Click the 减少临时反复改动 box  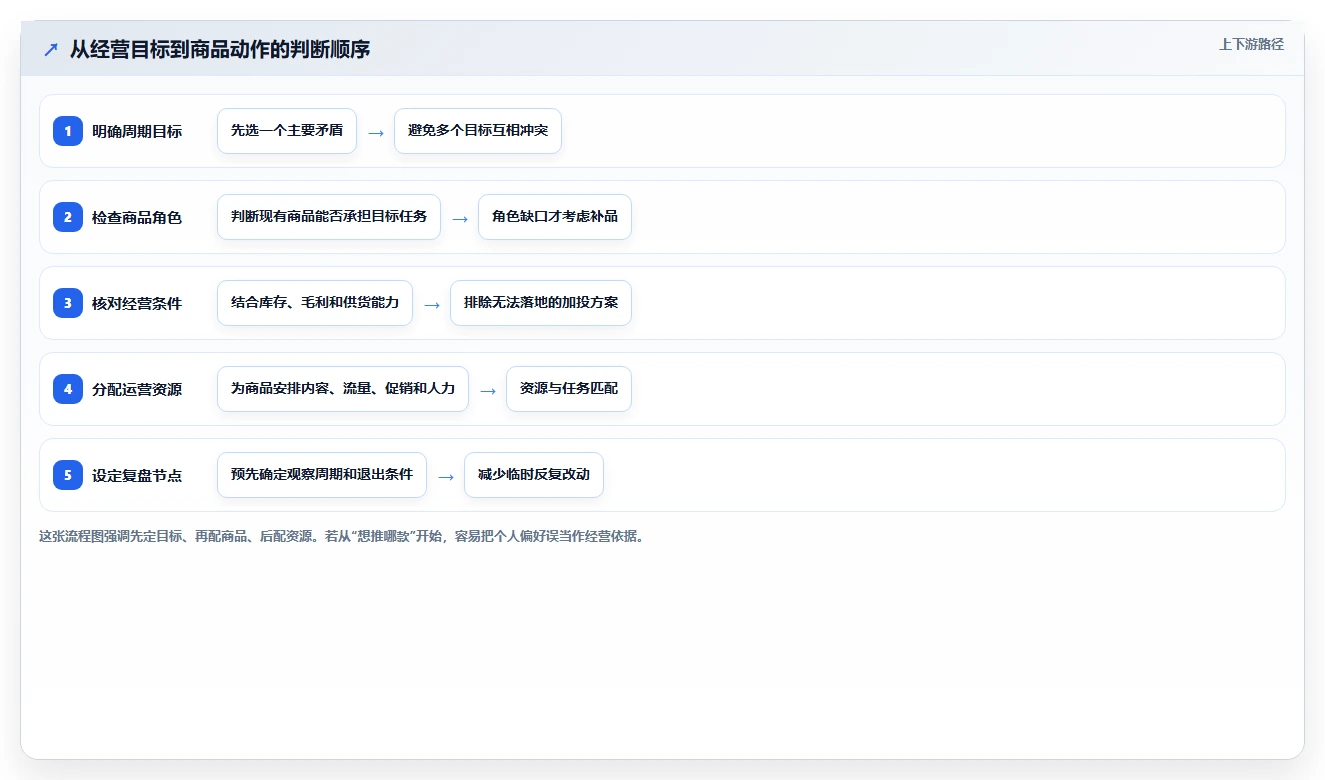point(534,475)
